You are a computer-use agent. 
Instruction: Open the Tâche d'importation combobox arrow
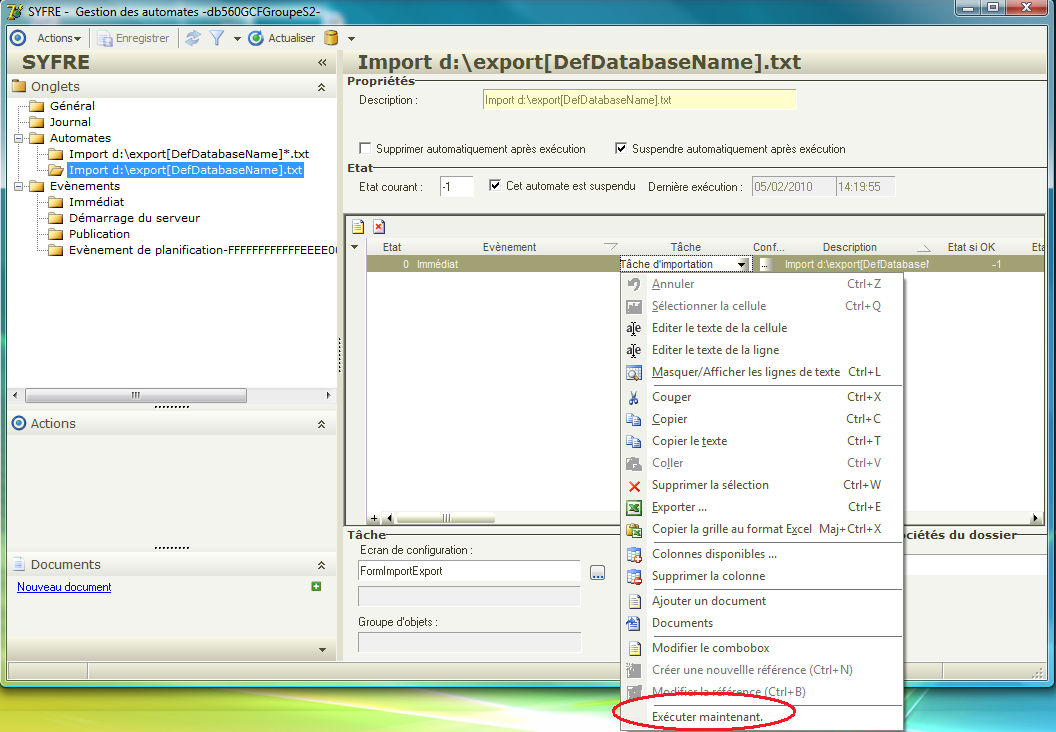click(741, 265)
